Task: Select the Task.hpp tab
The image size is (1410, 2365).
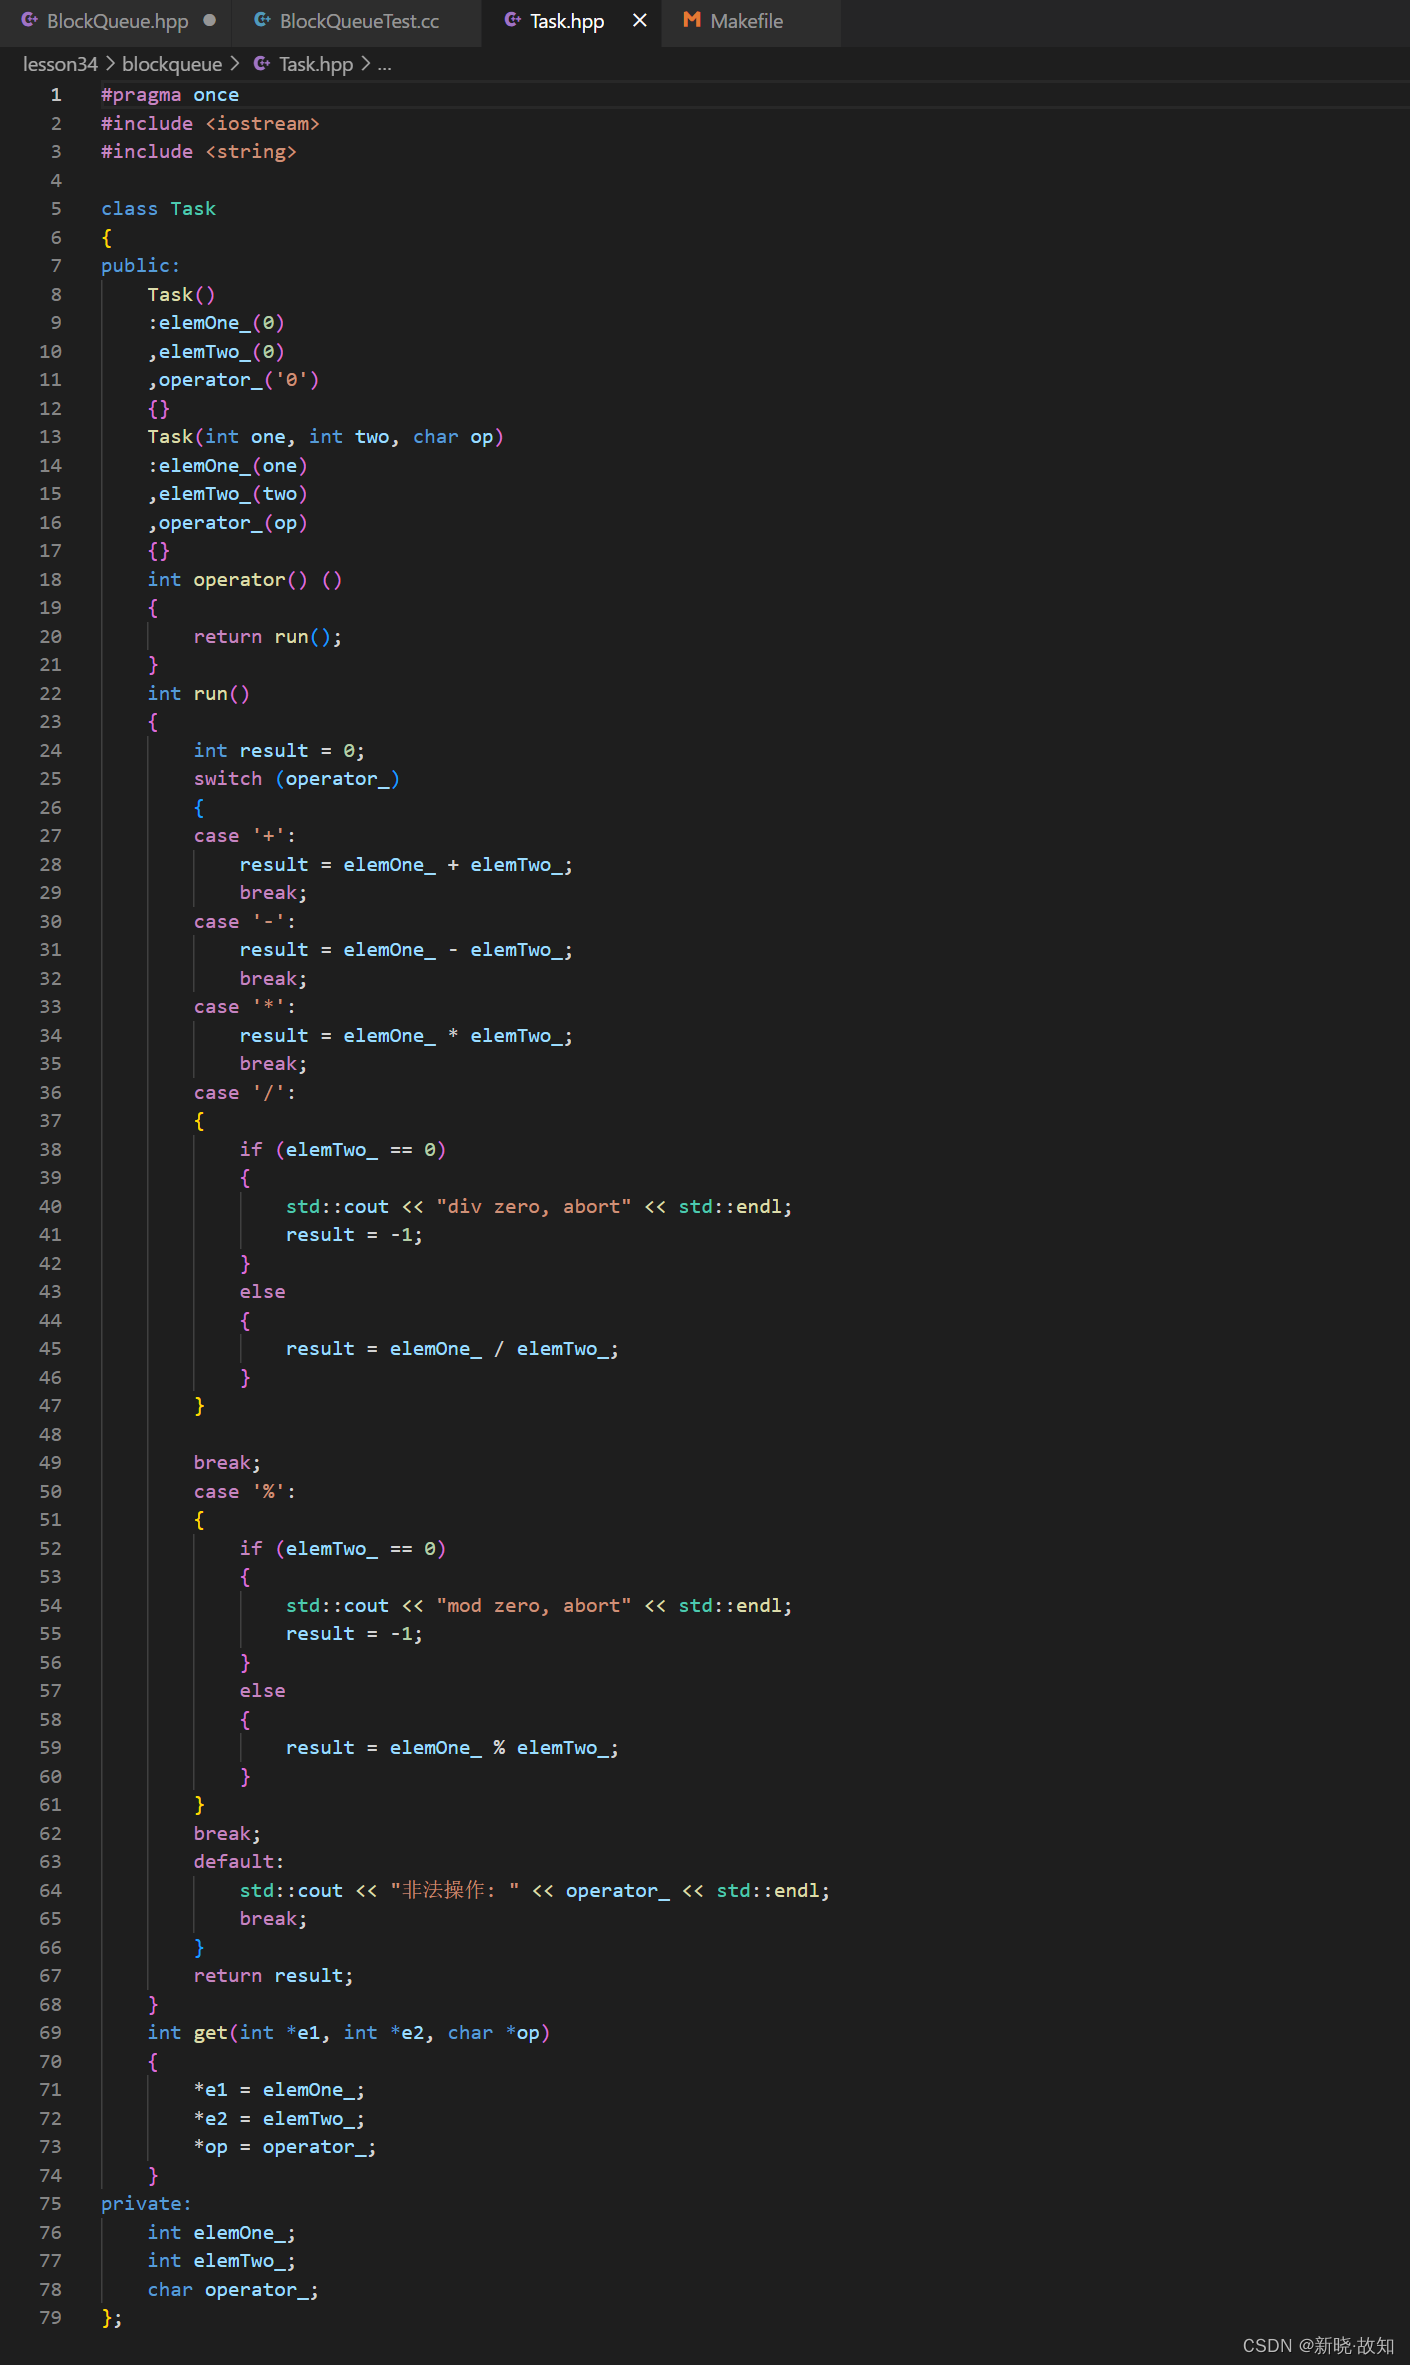Action: [566, 21]
